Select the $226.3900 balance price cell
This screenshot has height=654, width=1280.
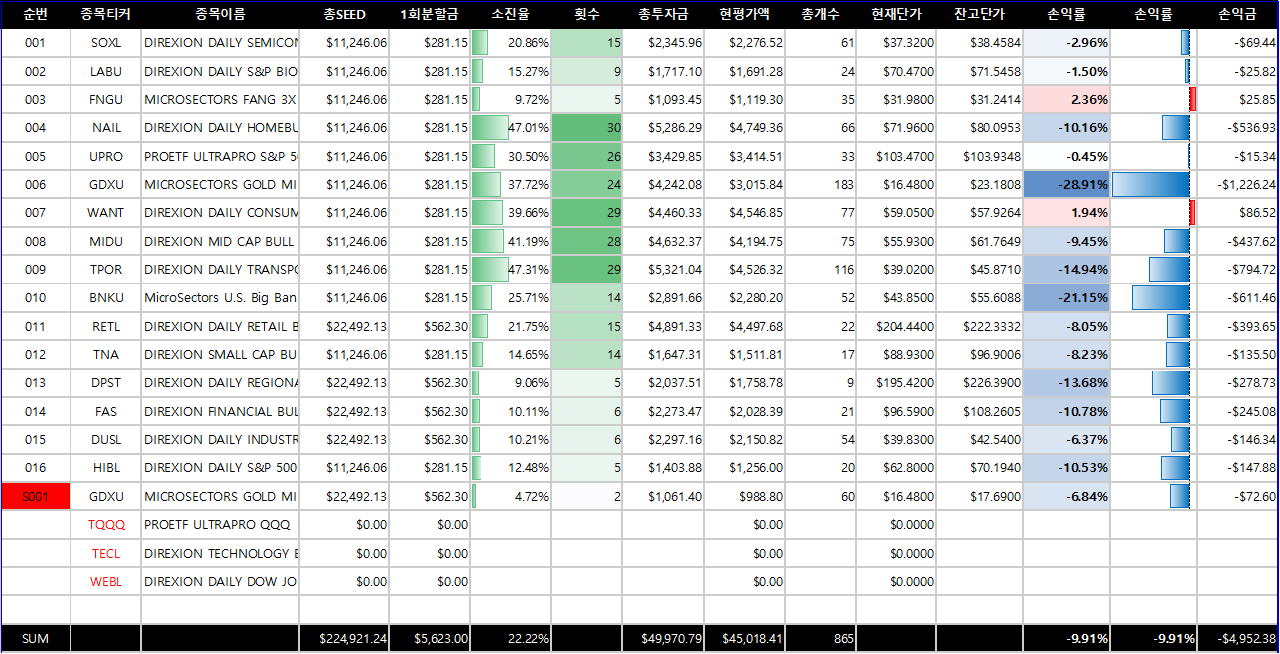coord(979,383)
